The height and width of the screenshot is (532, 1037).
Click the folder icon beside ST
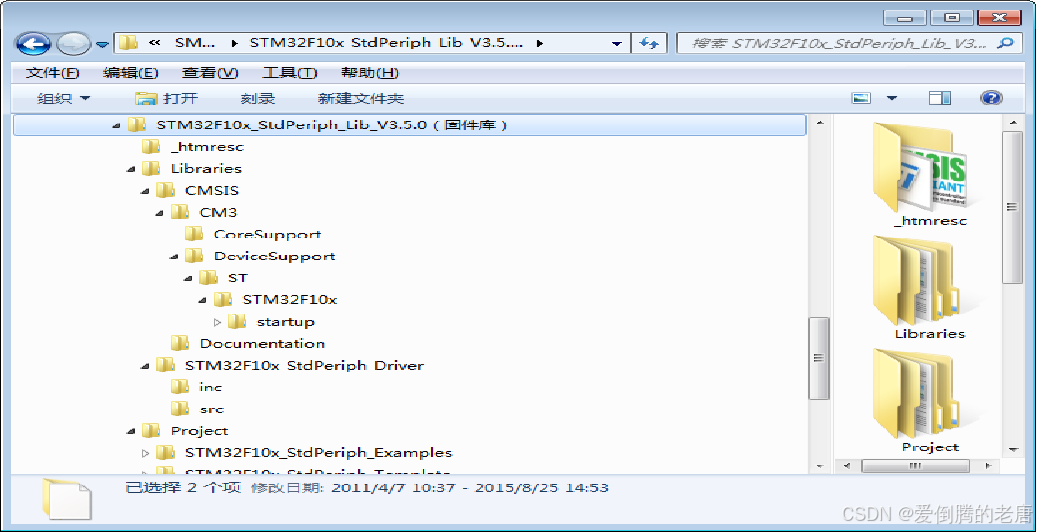208,278
